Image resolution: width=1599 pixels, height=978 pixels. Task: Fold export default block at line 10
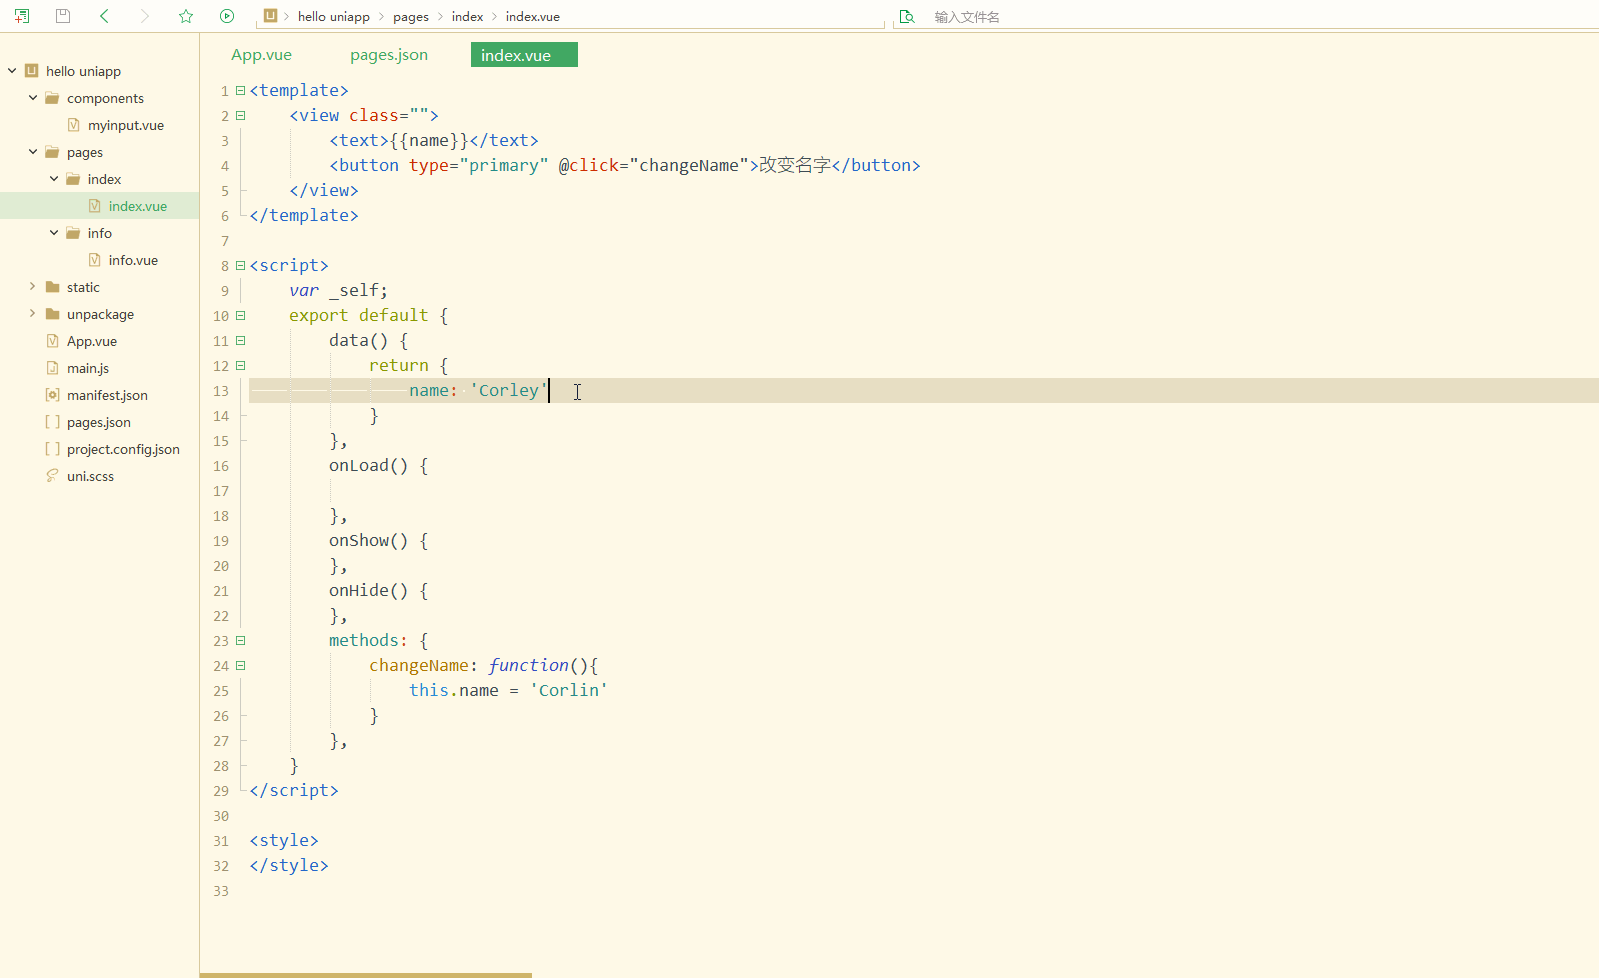pos(240,315)
